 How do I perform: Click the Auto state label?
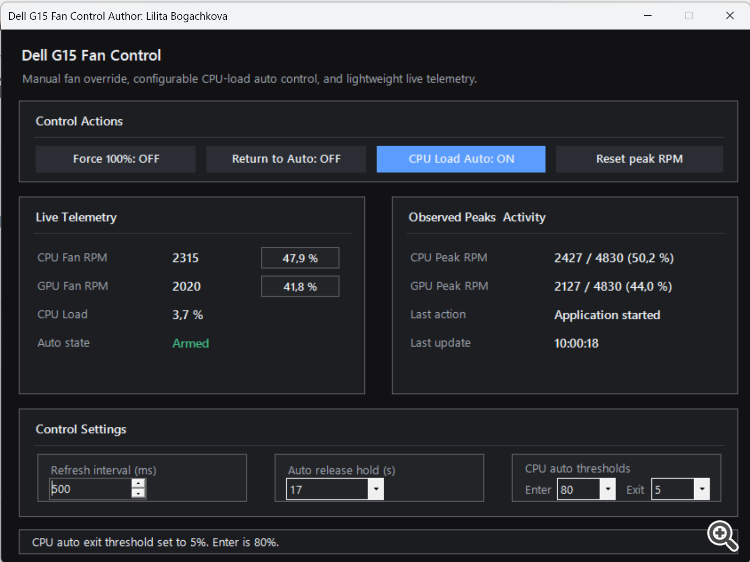point(63,342)
